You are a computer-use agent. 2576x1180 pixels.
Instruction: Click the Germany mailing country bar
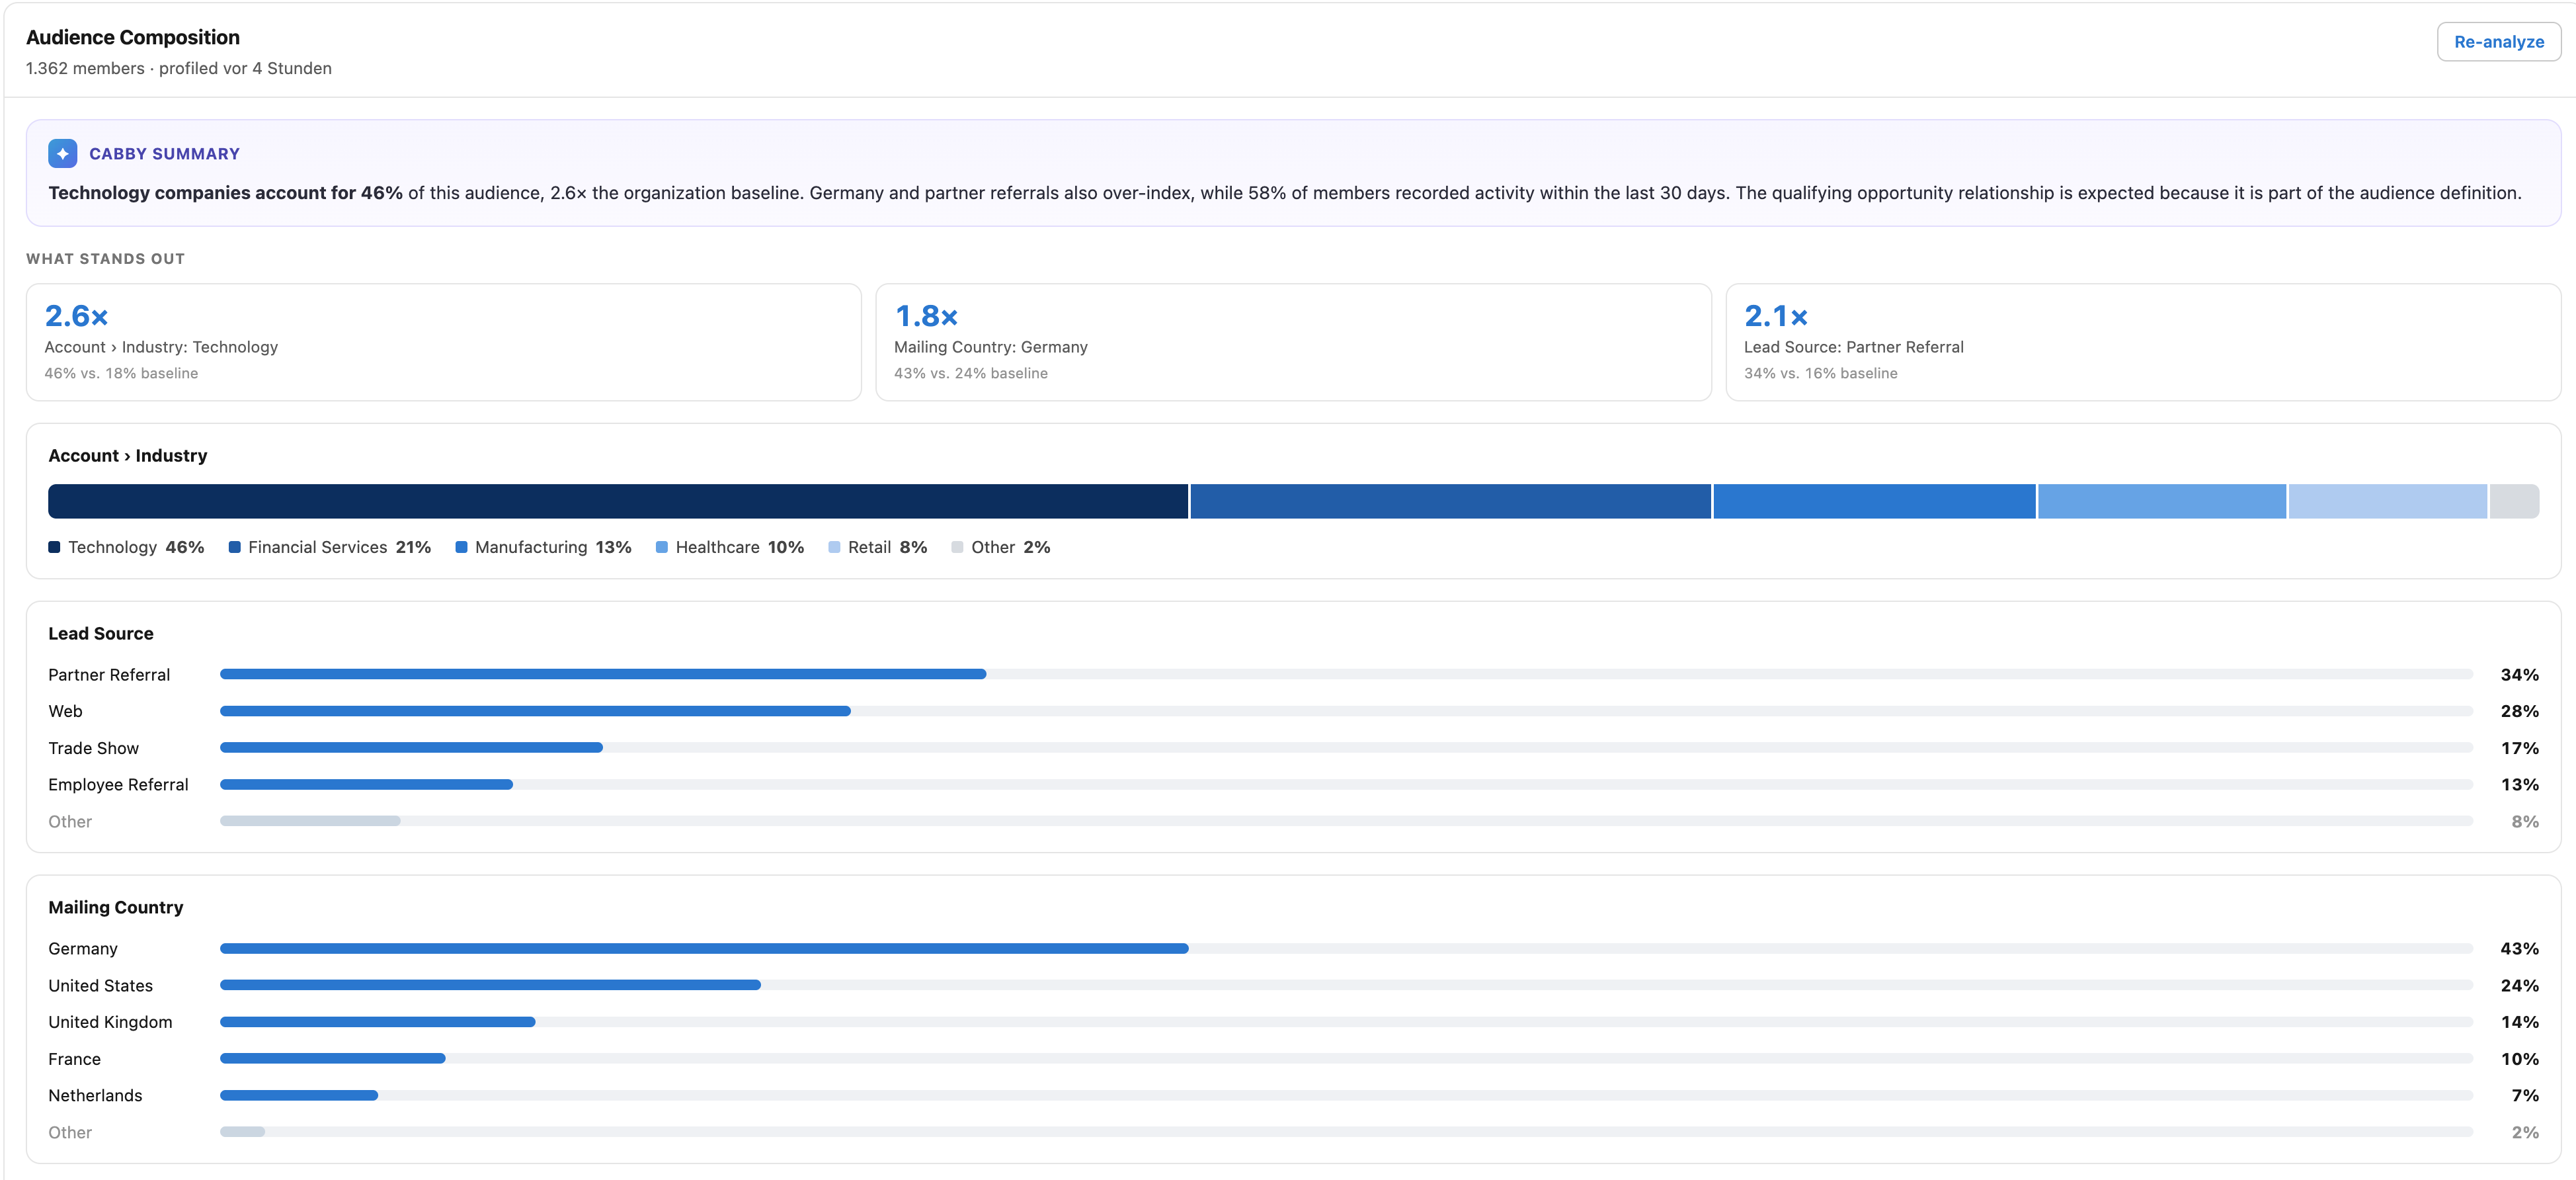click(1346, 949)
